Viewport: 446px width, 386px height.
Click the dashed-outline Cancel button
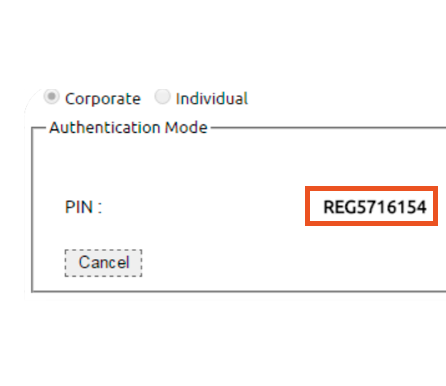click(x=103, y=263)
